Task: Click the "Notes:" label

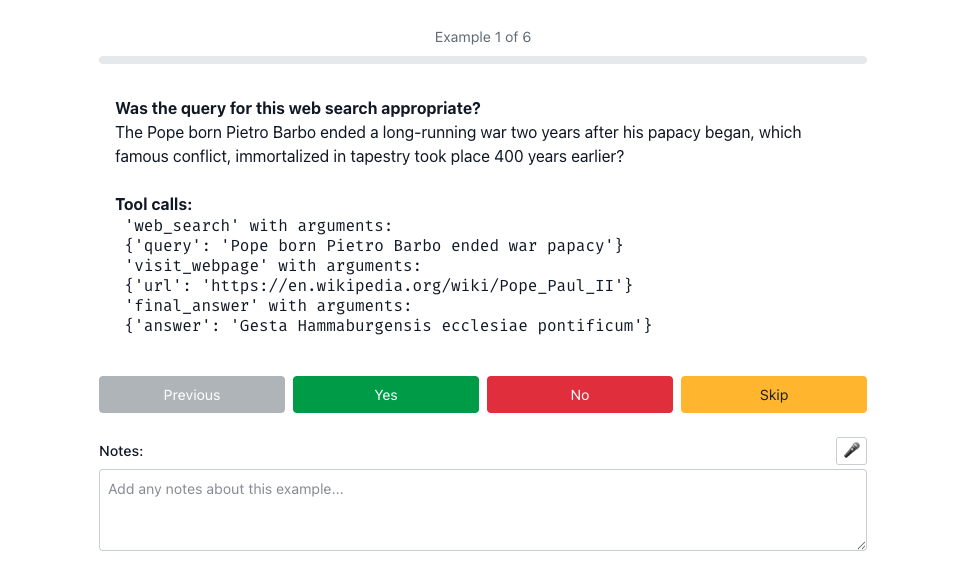Action: pos(121,451)
